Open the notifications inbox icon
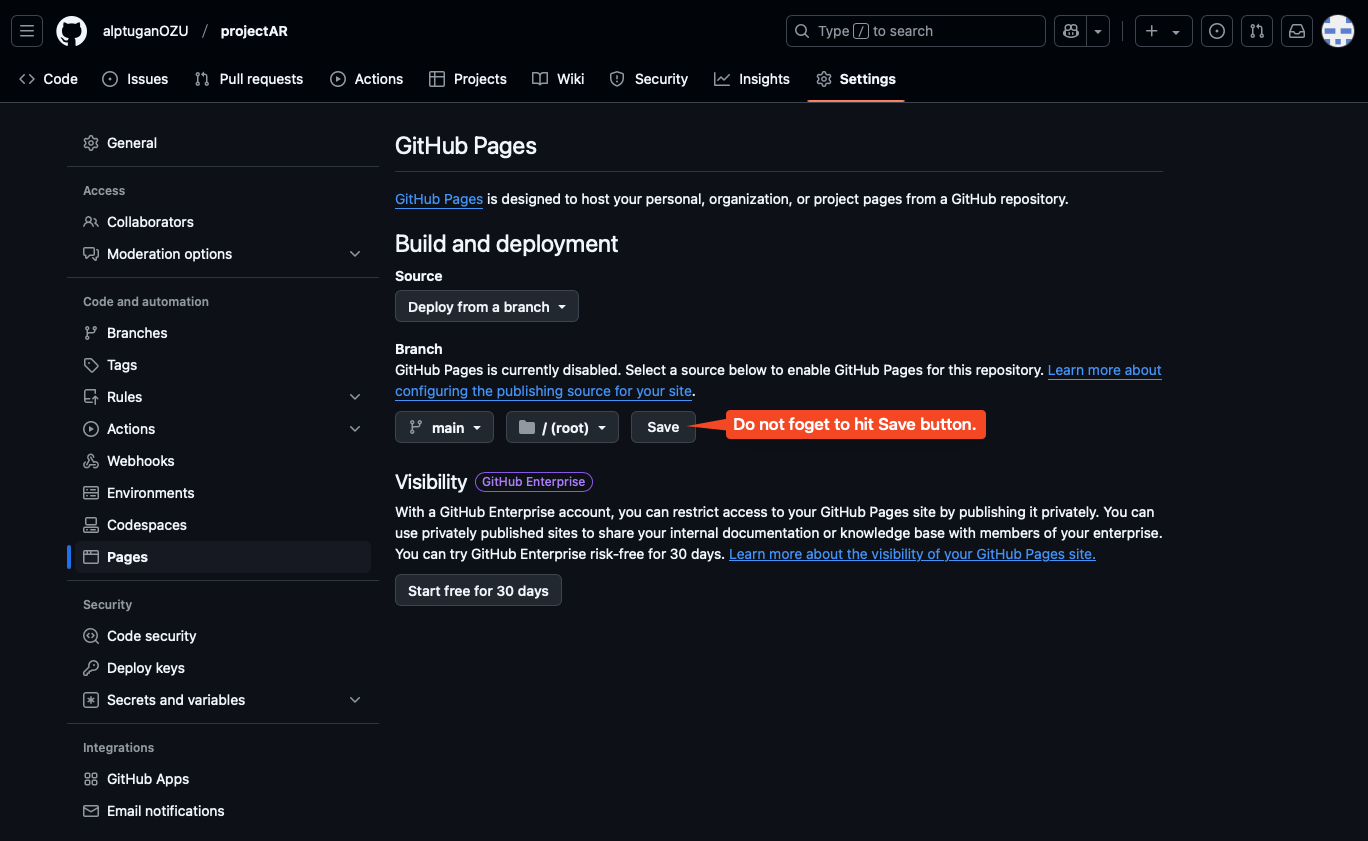This screenshot has width=1368, height=841. tap(1297, 31)
